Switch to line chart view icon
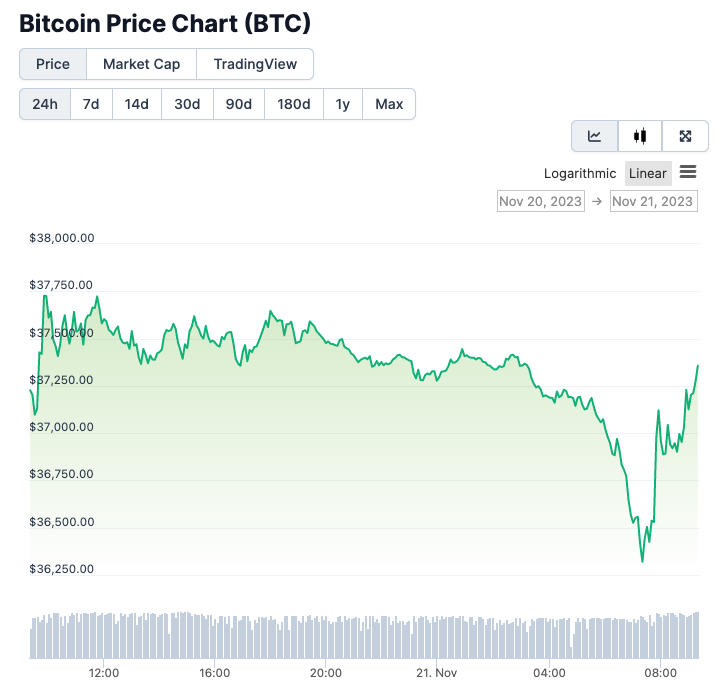 click(594, 136)
